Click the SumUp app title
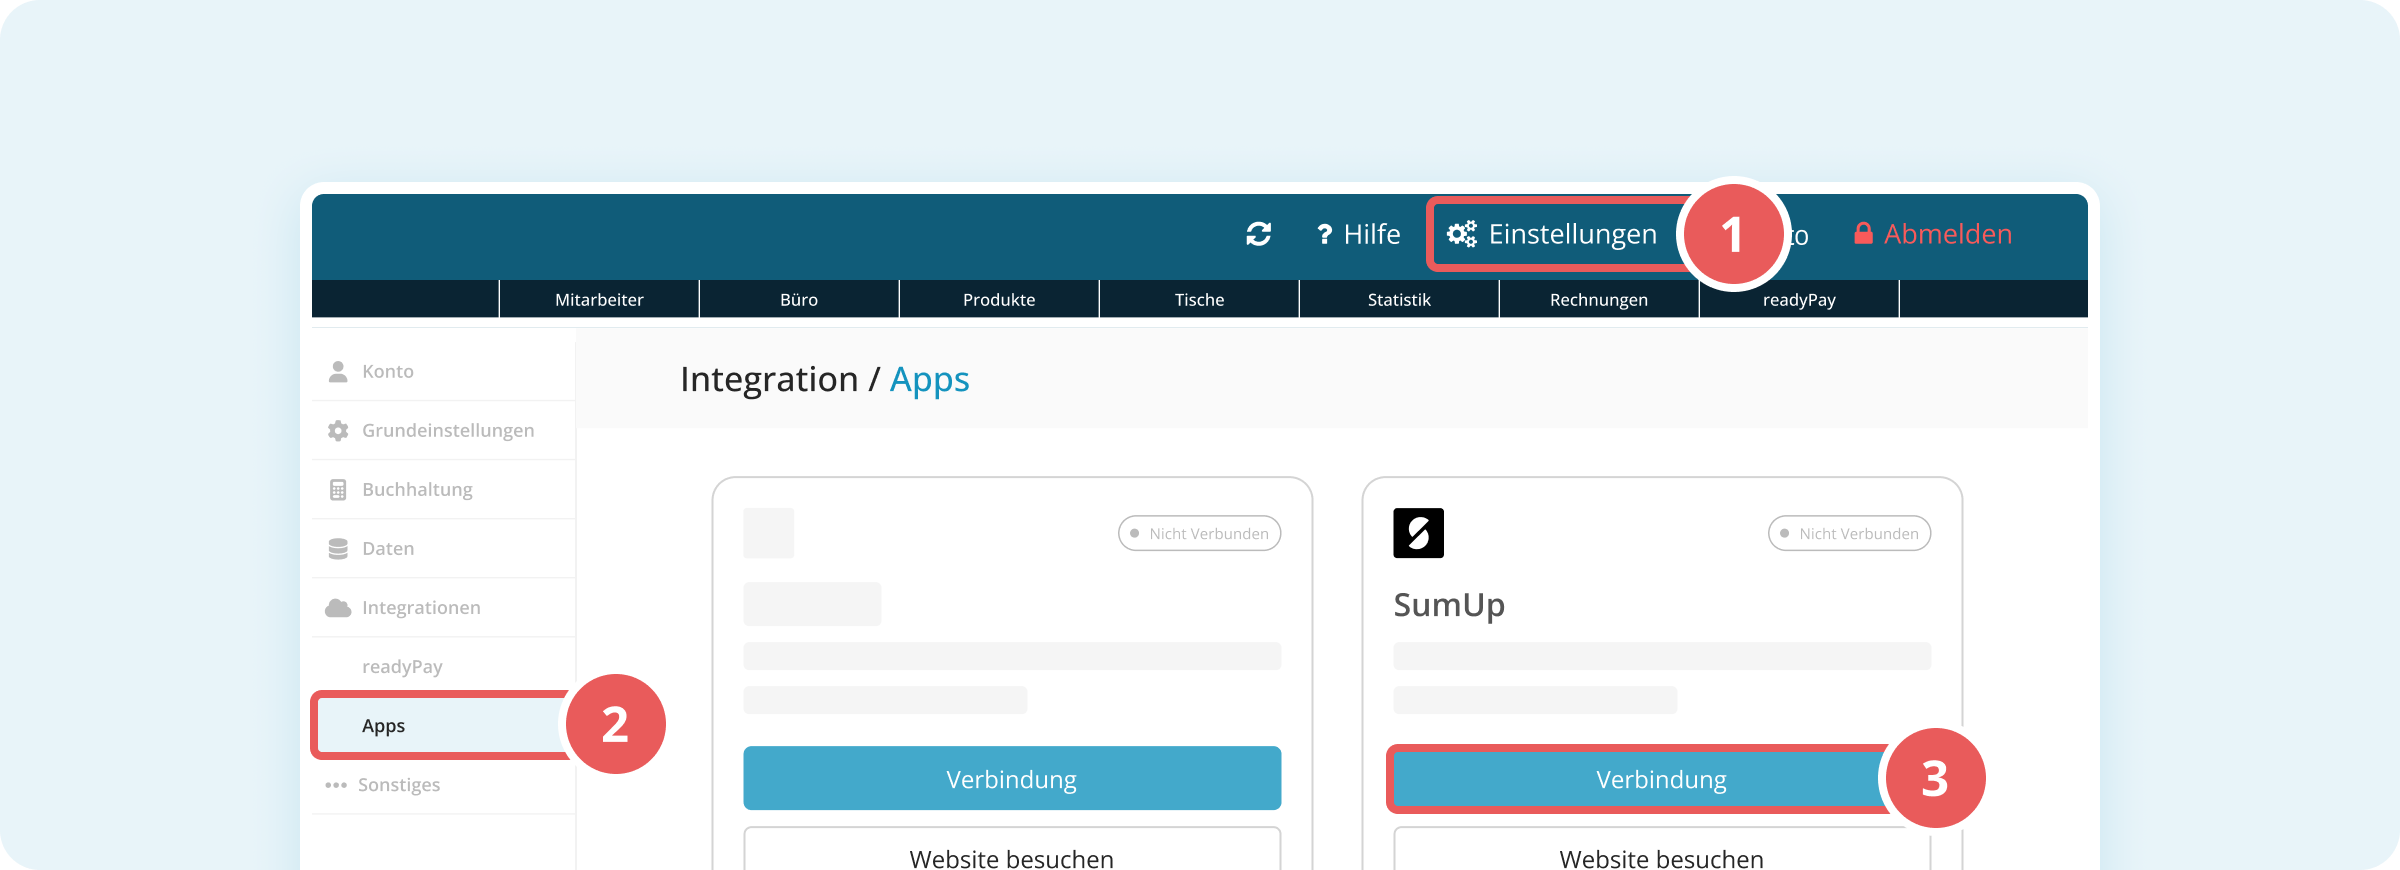Viewport: 2400px width, 870px height. 1449,605
